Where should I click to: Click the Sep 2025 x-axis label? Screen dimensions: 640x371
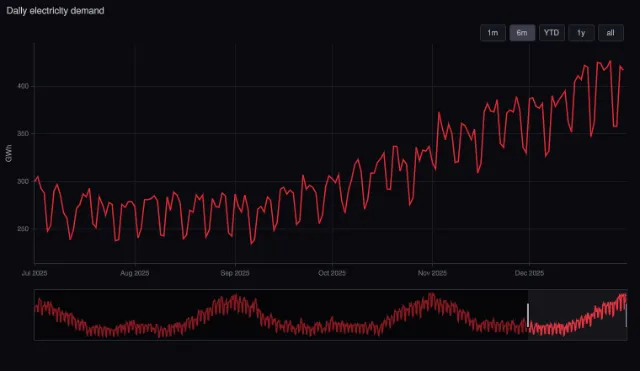[x=235, y=273]
